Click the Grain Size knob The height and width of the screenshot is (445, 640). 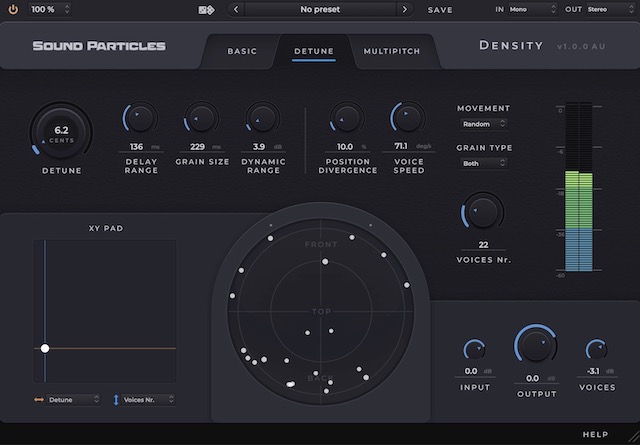[x=202, y=119]
